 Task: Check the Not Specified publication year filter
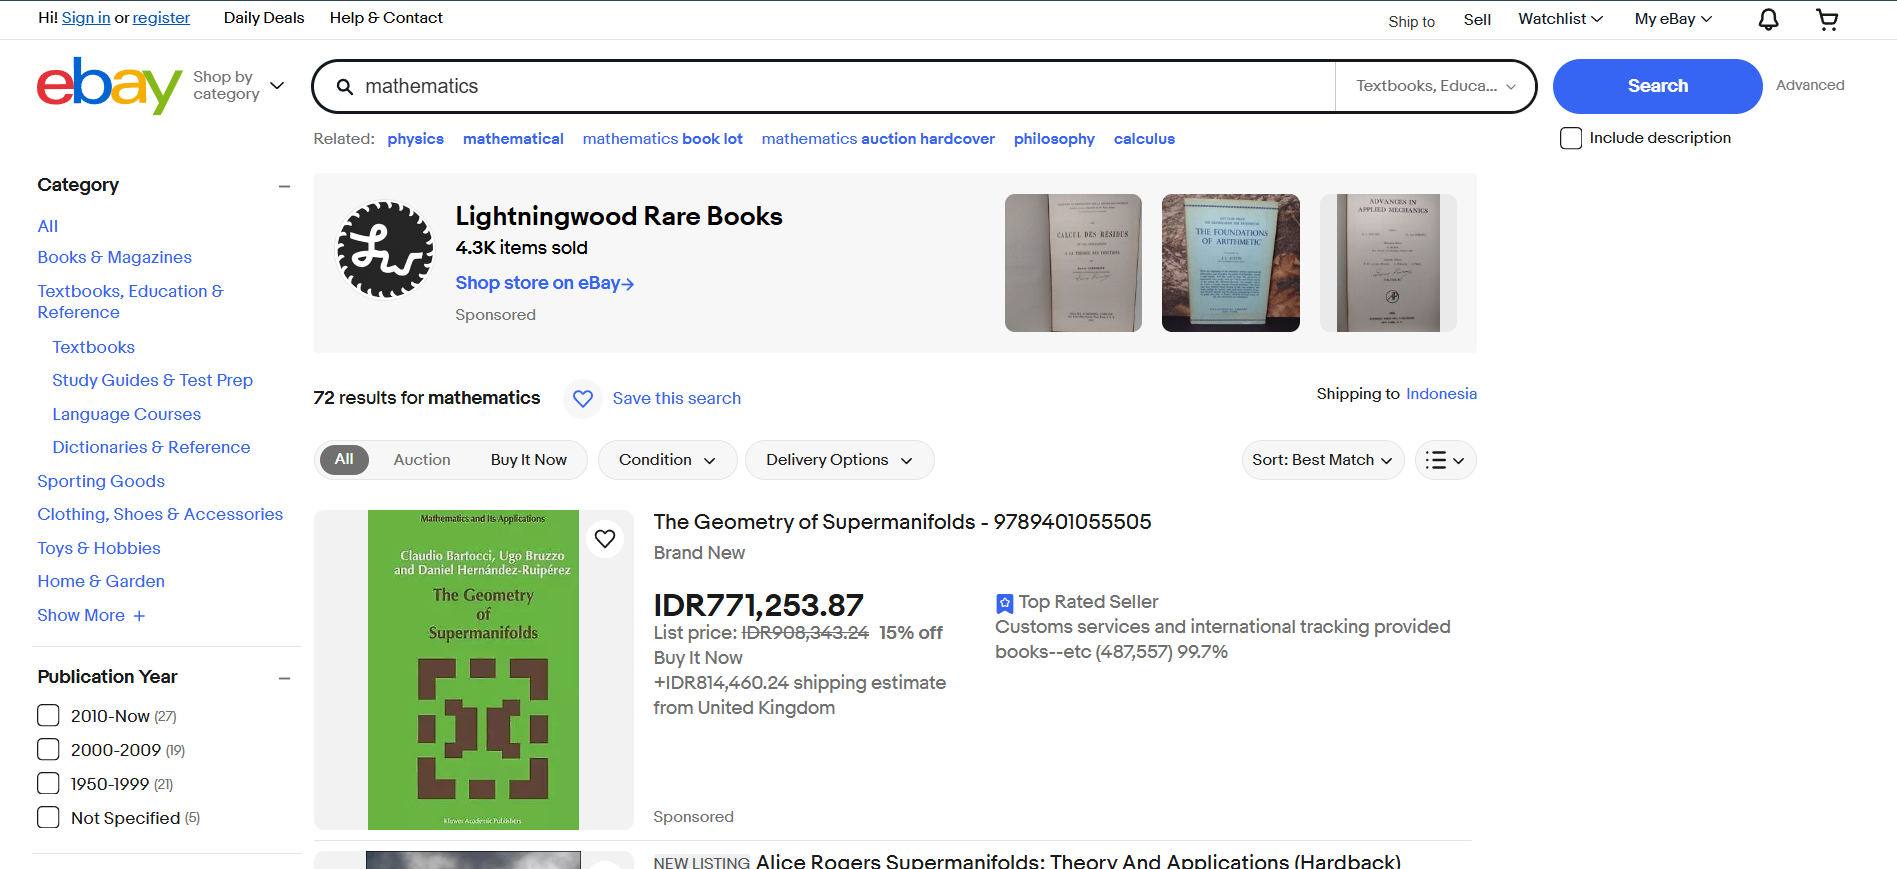pos(48,818)
